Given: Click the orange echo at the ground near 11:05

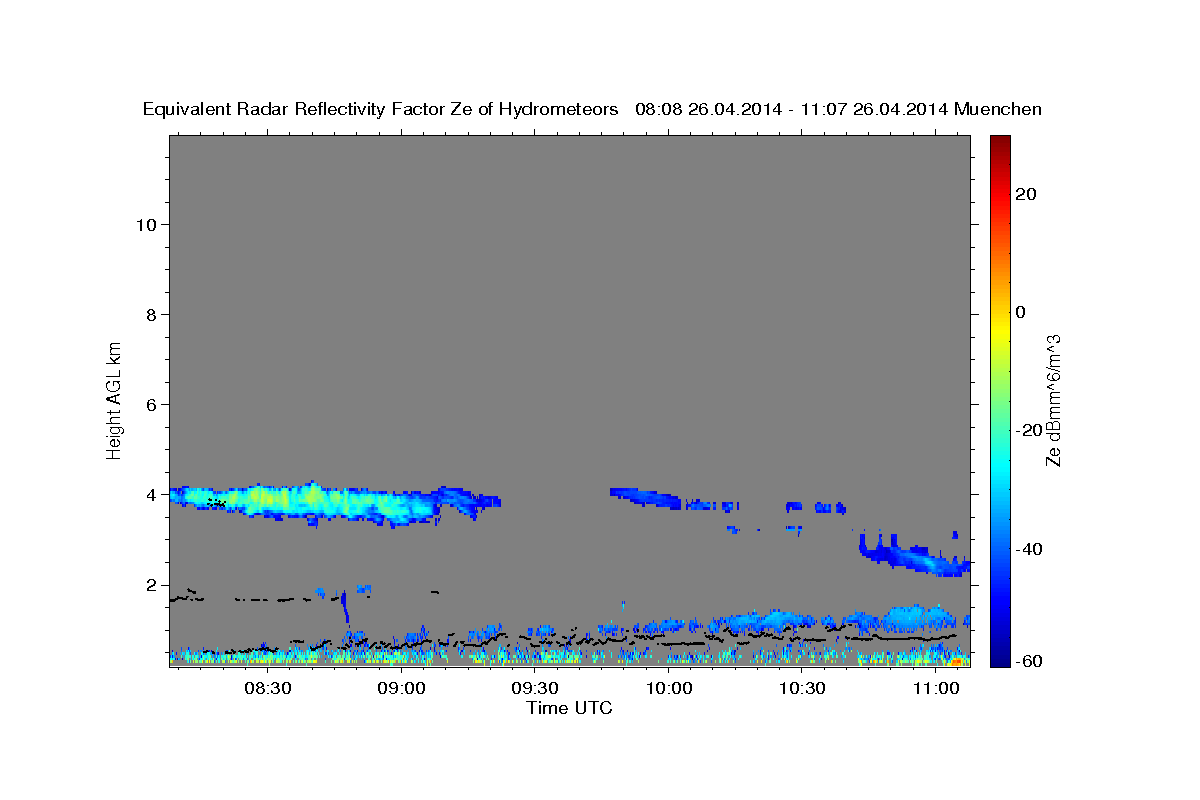Looking at the screenshot, I should [x=958, y=662].
